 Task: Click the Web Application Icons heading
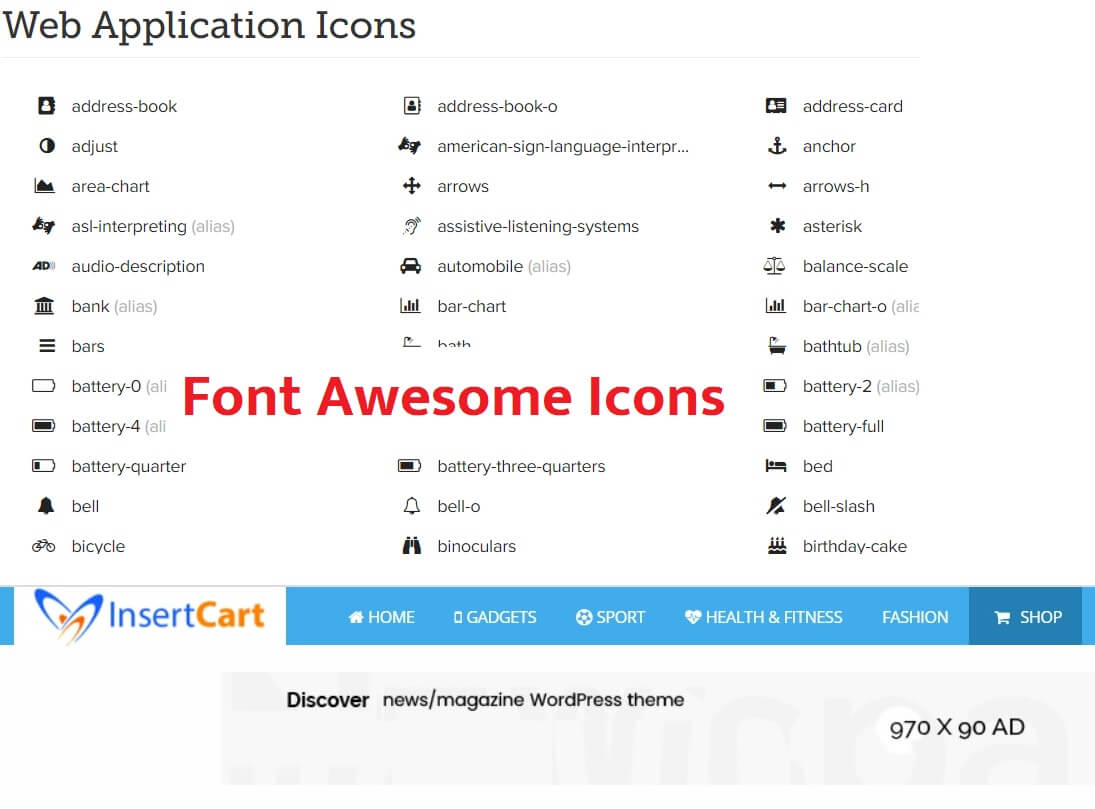209,26
